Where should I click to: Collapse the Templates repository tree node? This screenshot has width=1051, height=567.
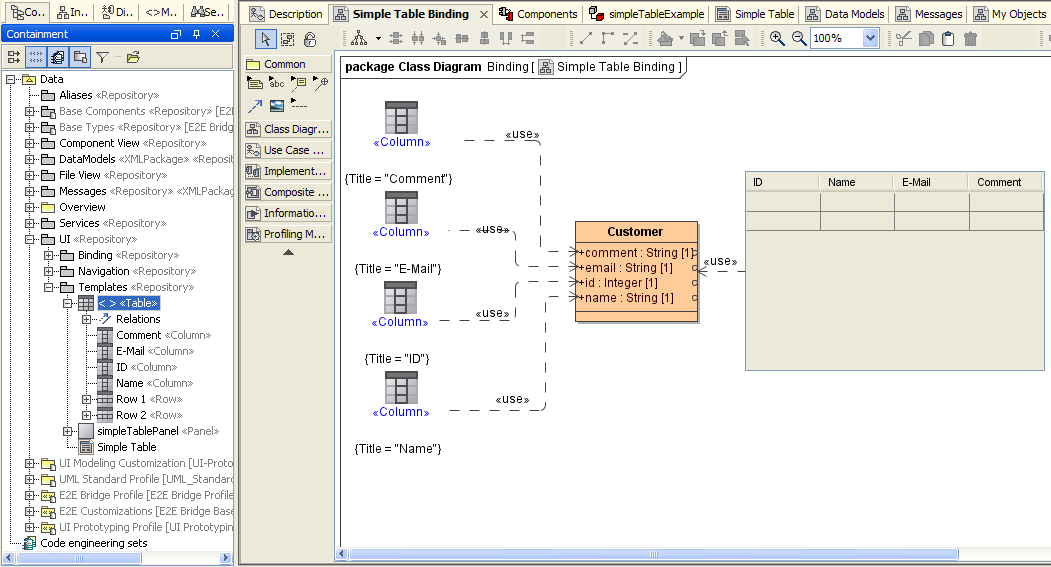pyautogui.click(x=49, y=287)
